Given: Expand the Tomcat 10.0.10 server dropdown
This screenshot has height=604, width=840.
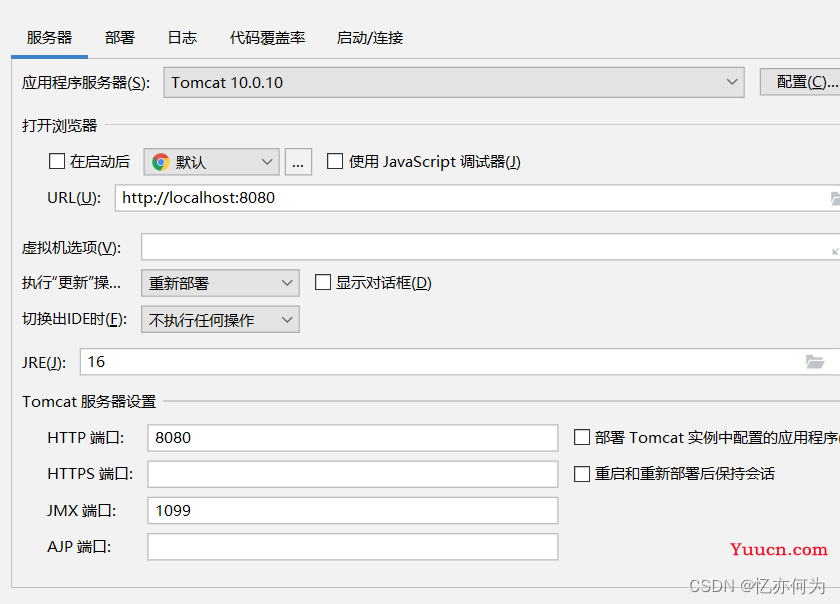Looking at the screenshot, I should 454,83.
